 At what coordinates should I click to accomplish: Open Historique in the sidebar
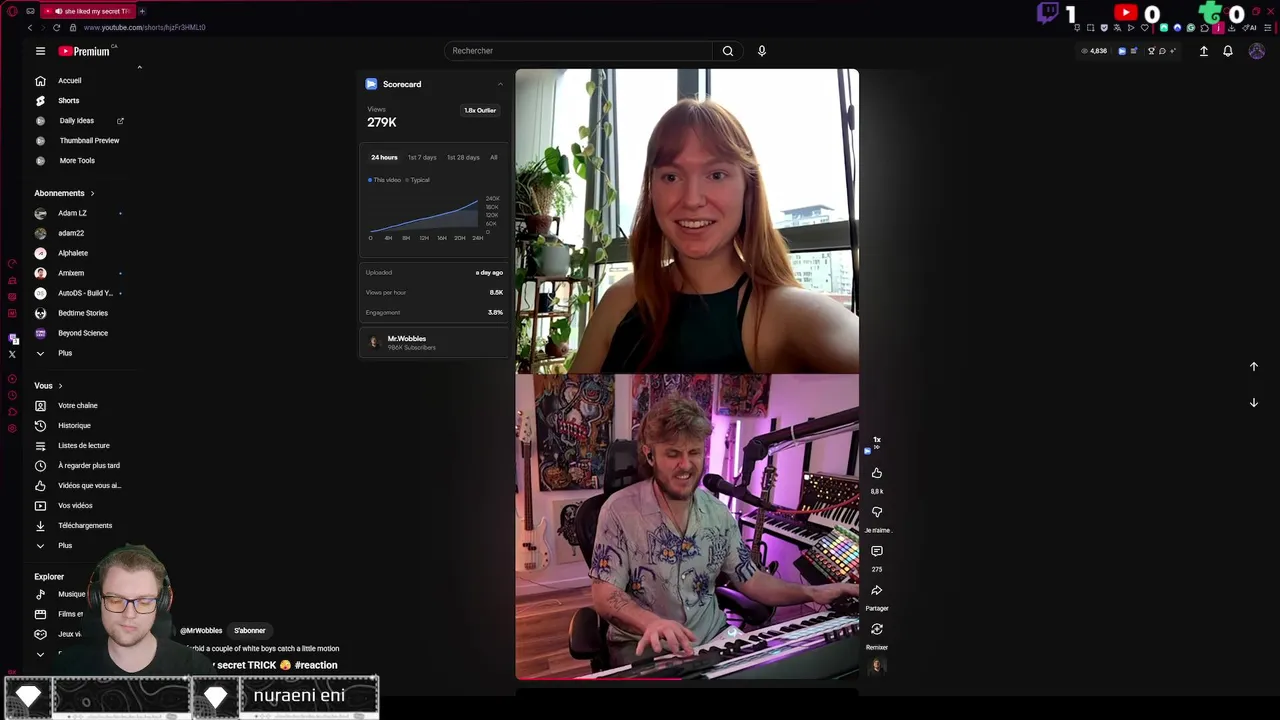pos(76,425)
